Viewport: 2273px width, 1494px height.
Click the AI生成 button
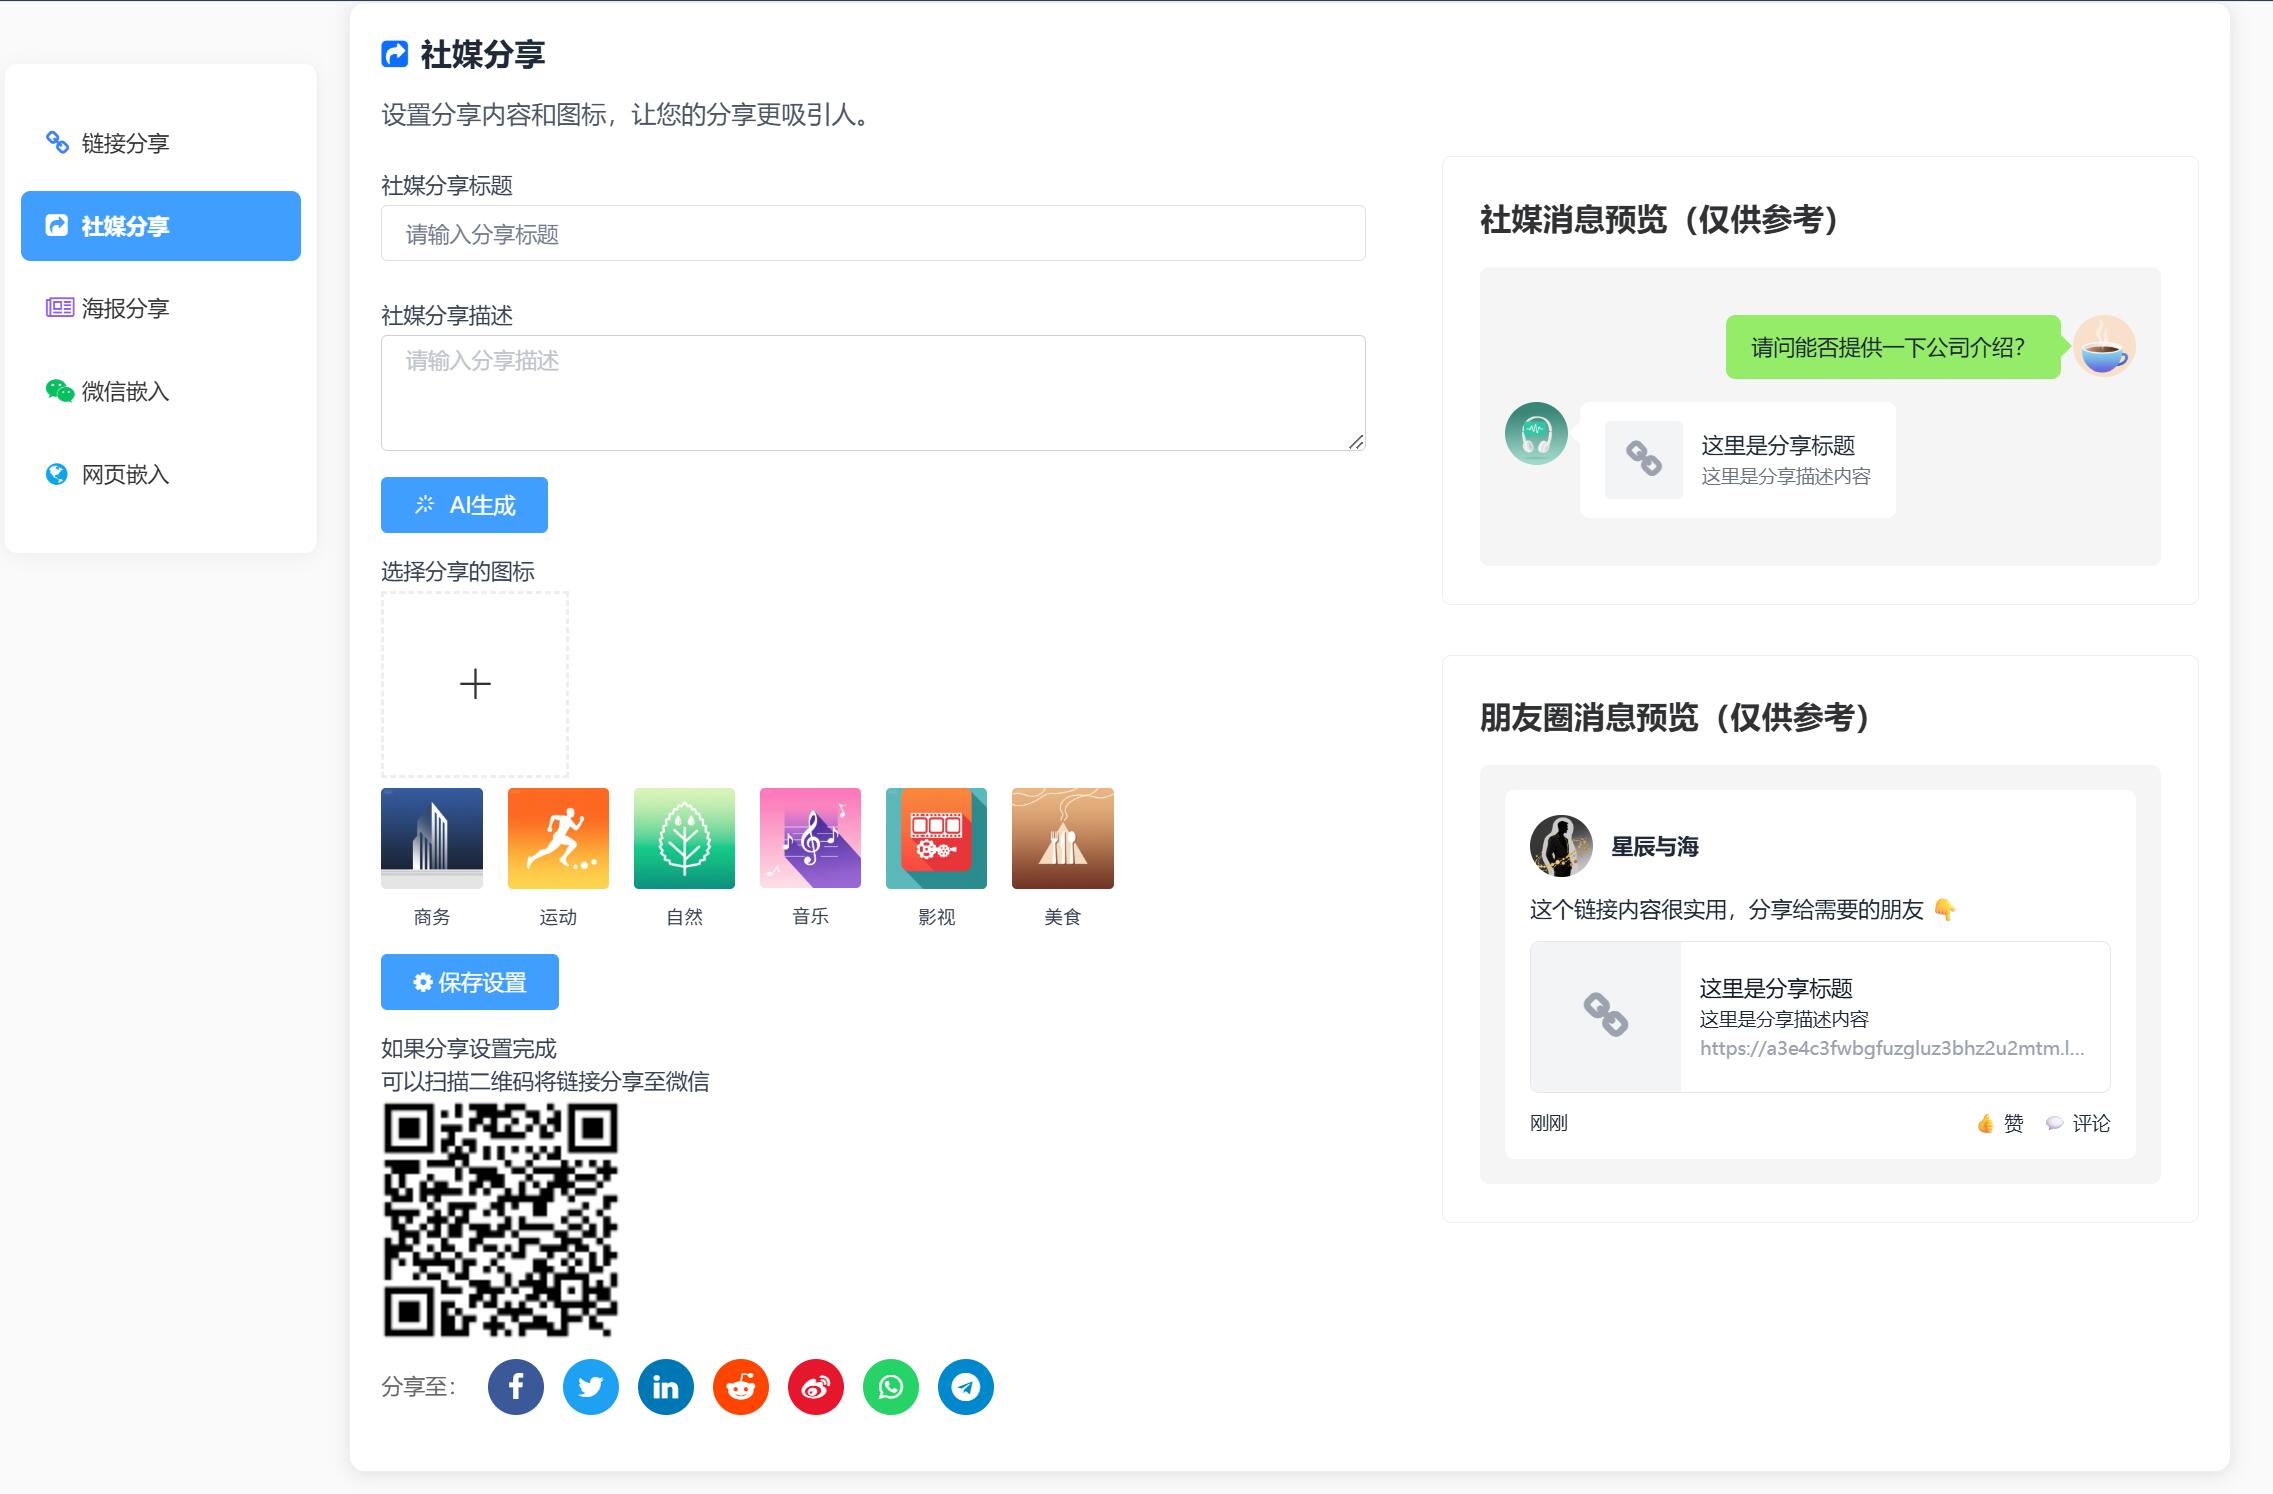click(x=464, y=505)
